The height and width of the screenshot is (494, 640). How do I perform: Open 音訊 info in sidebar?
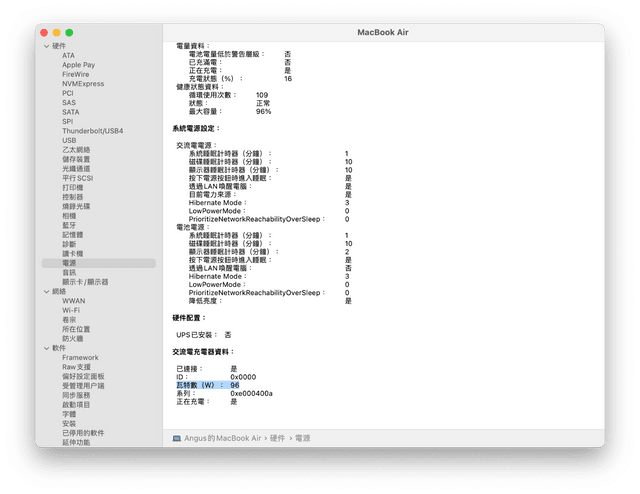coord(69,272)
